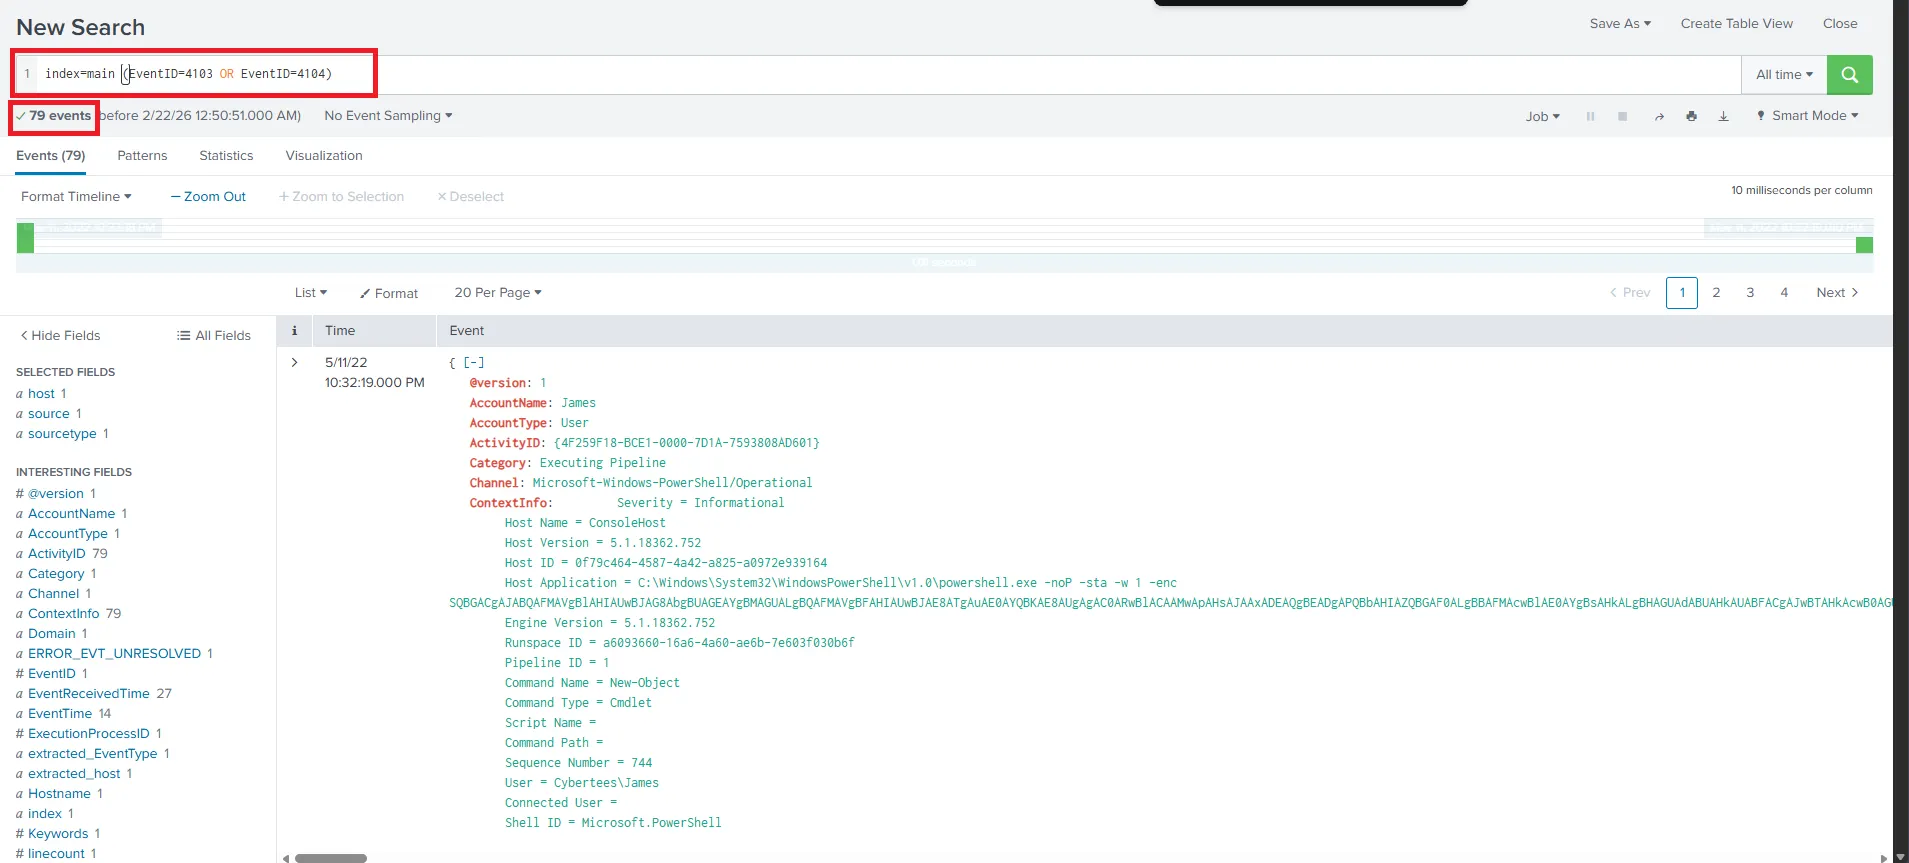This screenshot has width=1909, height=863.
Task: Print the search results
Action: [1691, 116]
